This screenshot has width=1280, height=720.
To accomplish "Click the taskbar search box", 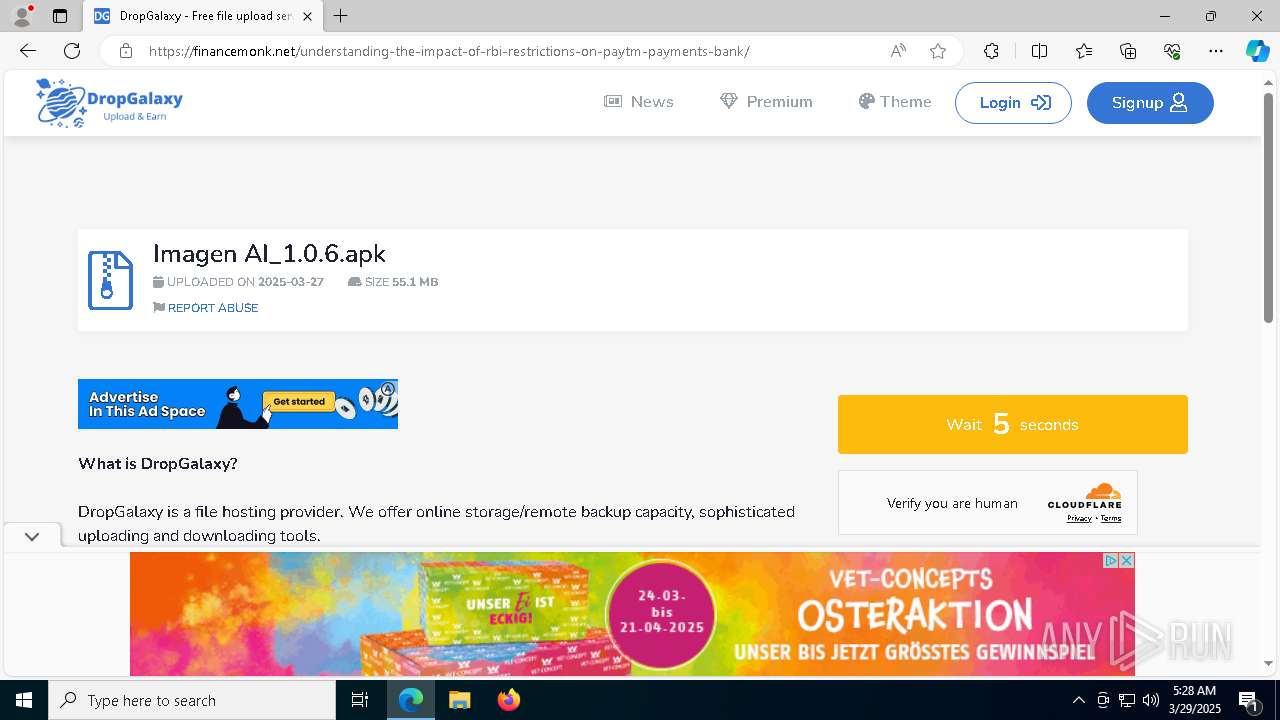I will [x=192, y=700].
